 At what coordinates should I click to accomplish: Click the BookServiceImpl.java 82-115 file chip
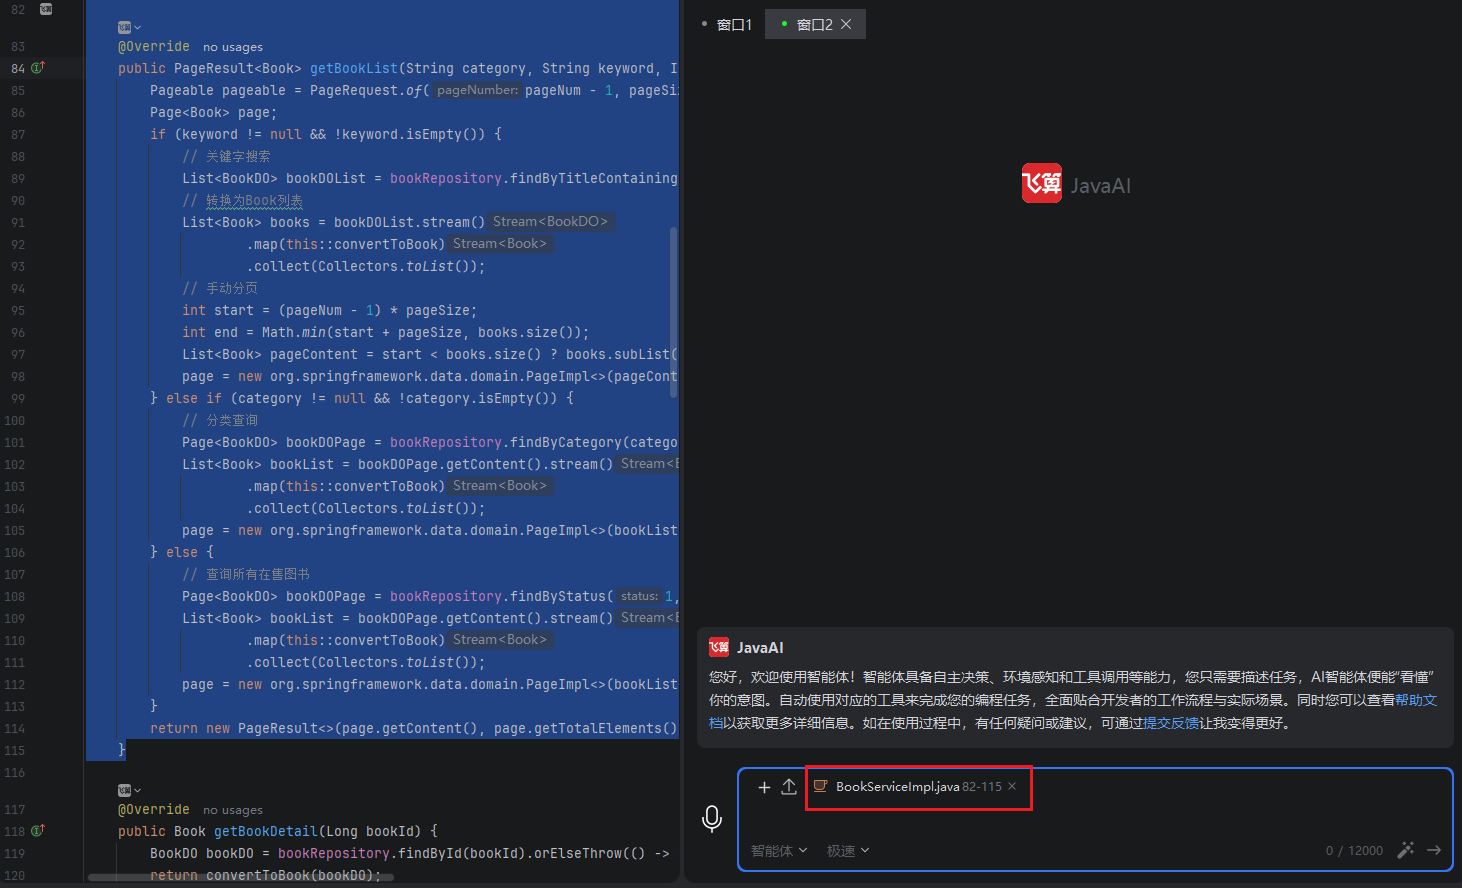click(918, 786)
